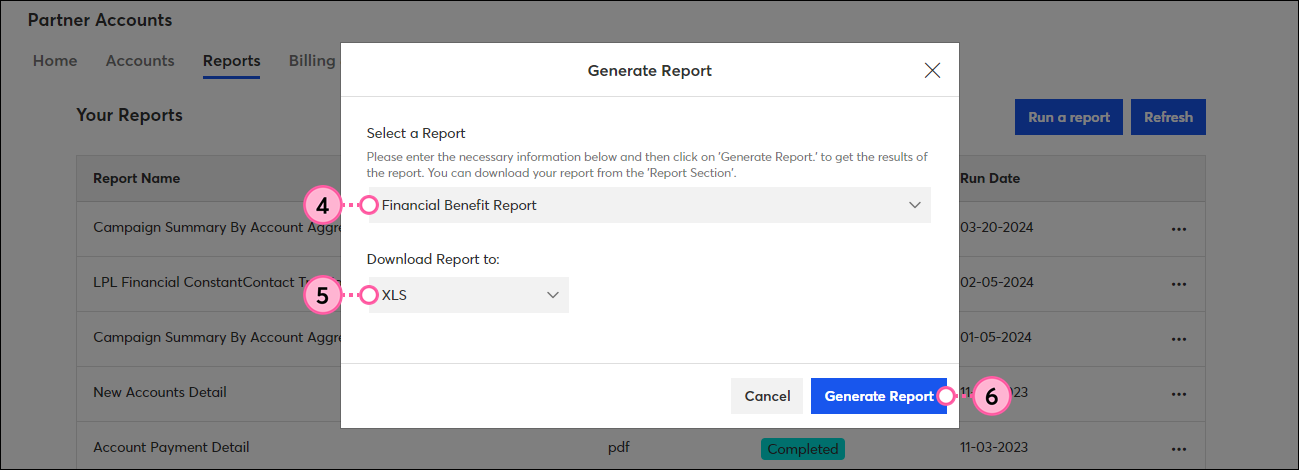This screenshot has height=470, width=1299.
Task: Select the Reports tab
Action: 231,61
